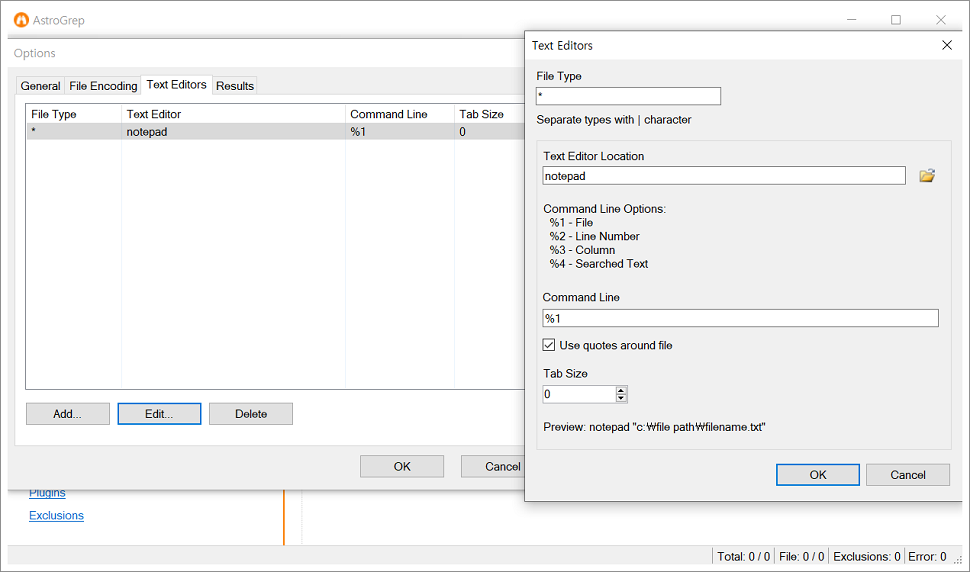Select the 'notepad' row in editor list

click(x=275, y=131)
